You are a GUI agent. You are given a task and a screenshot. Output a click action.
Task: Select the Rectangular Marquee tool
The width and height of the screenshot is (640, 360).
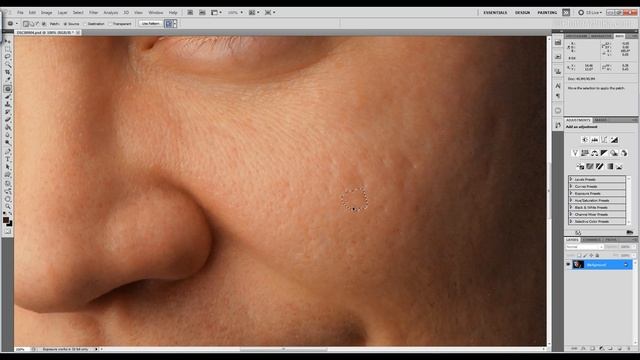pos(8,49)
